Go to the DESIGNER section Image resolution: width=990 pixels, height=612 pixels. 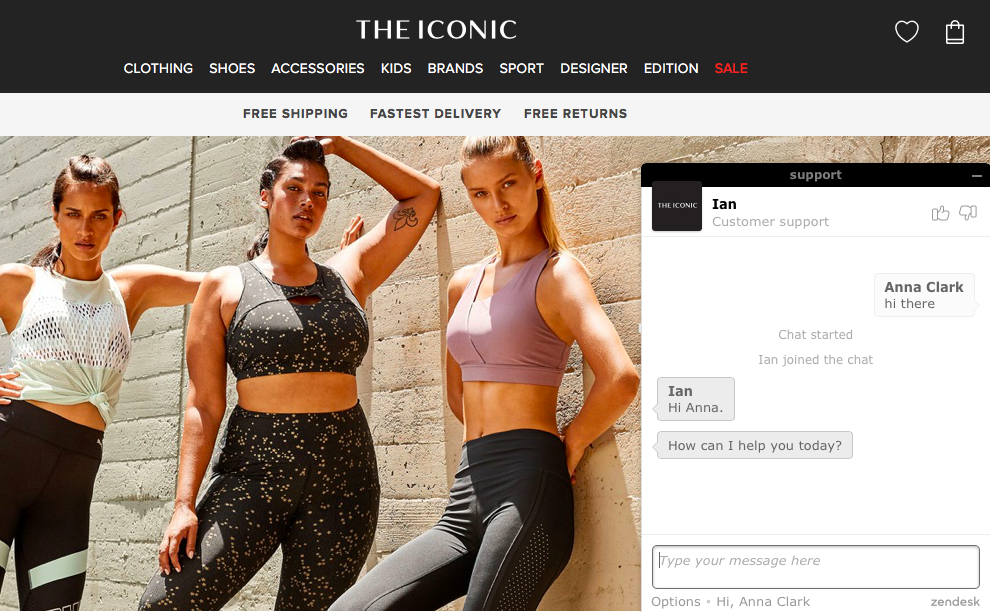click(x=593, y=68)
